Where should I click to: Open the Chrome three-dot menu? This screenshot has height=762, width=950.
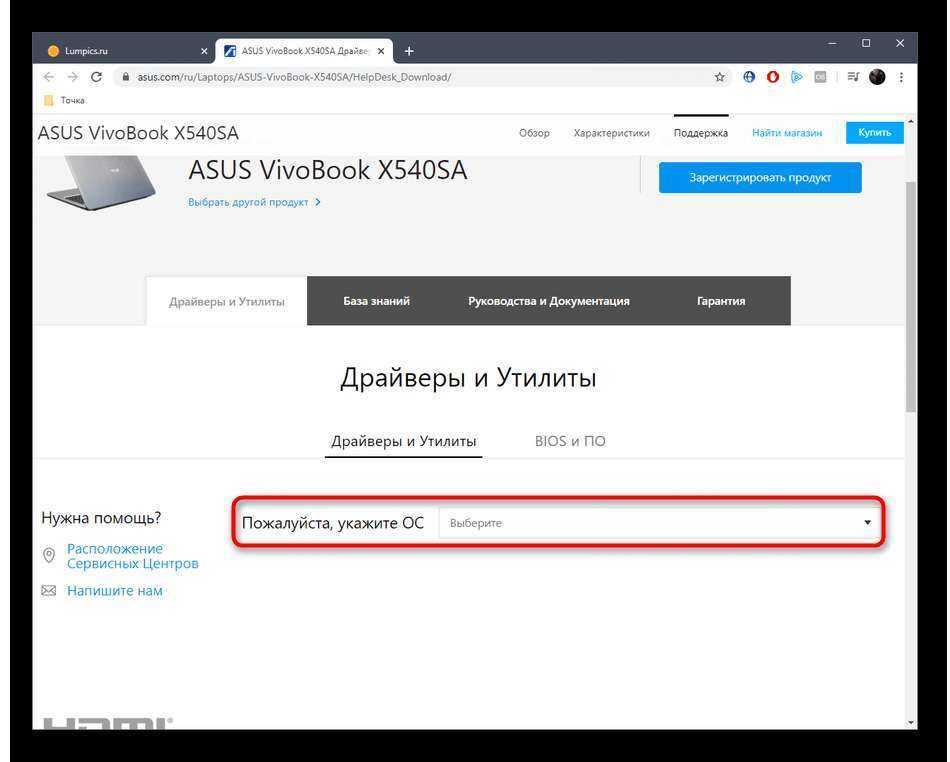[901, 77]
